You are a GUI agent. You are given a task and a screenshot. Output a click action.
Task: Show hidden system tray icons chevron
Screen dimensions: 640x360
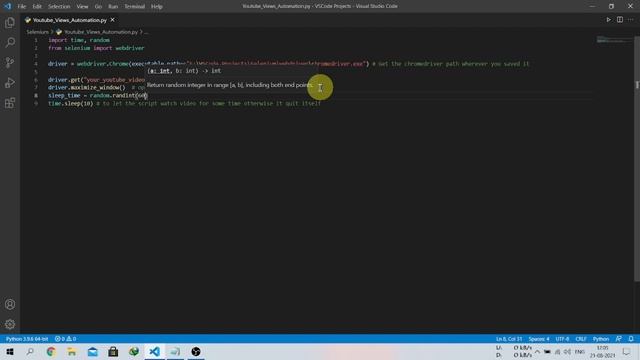(537, 352)
